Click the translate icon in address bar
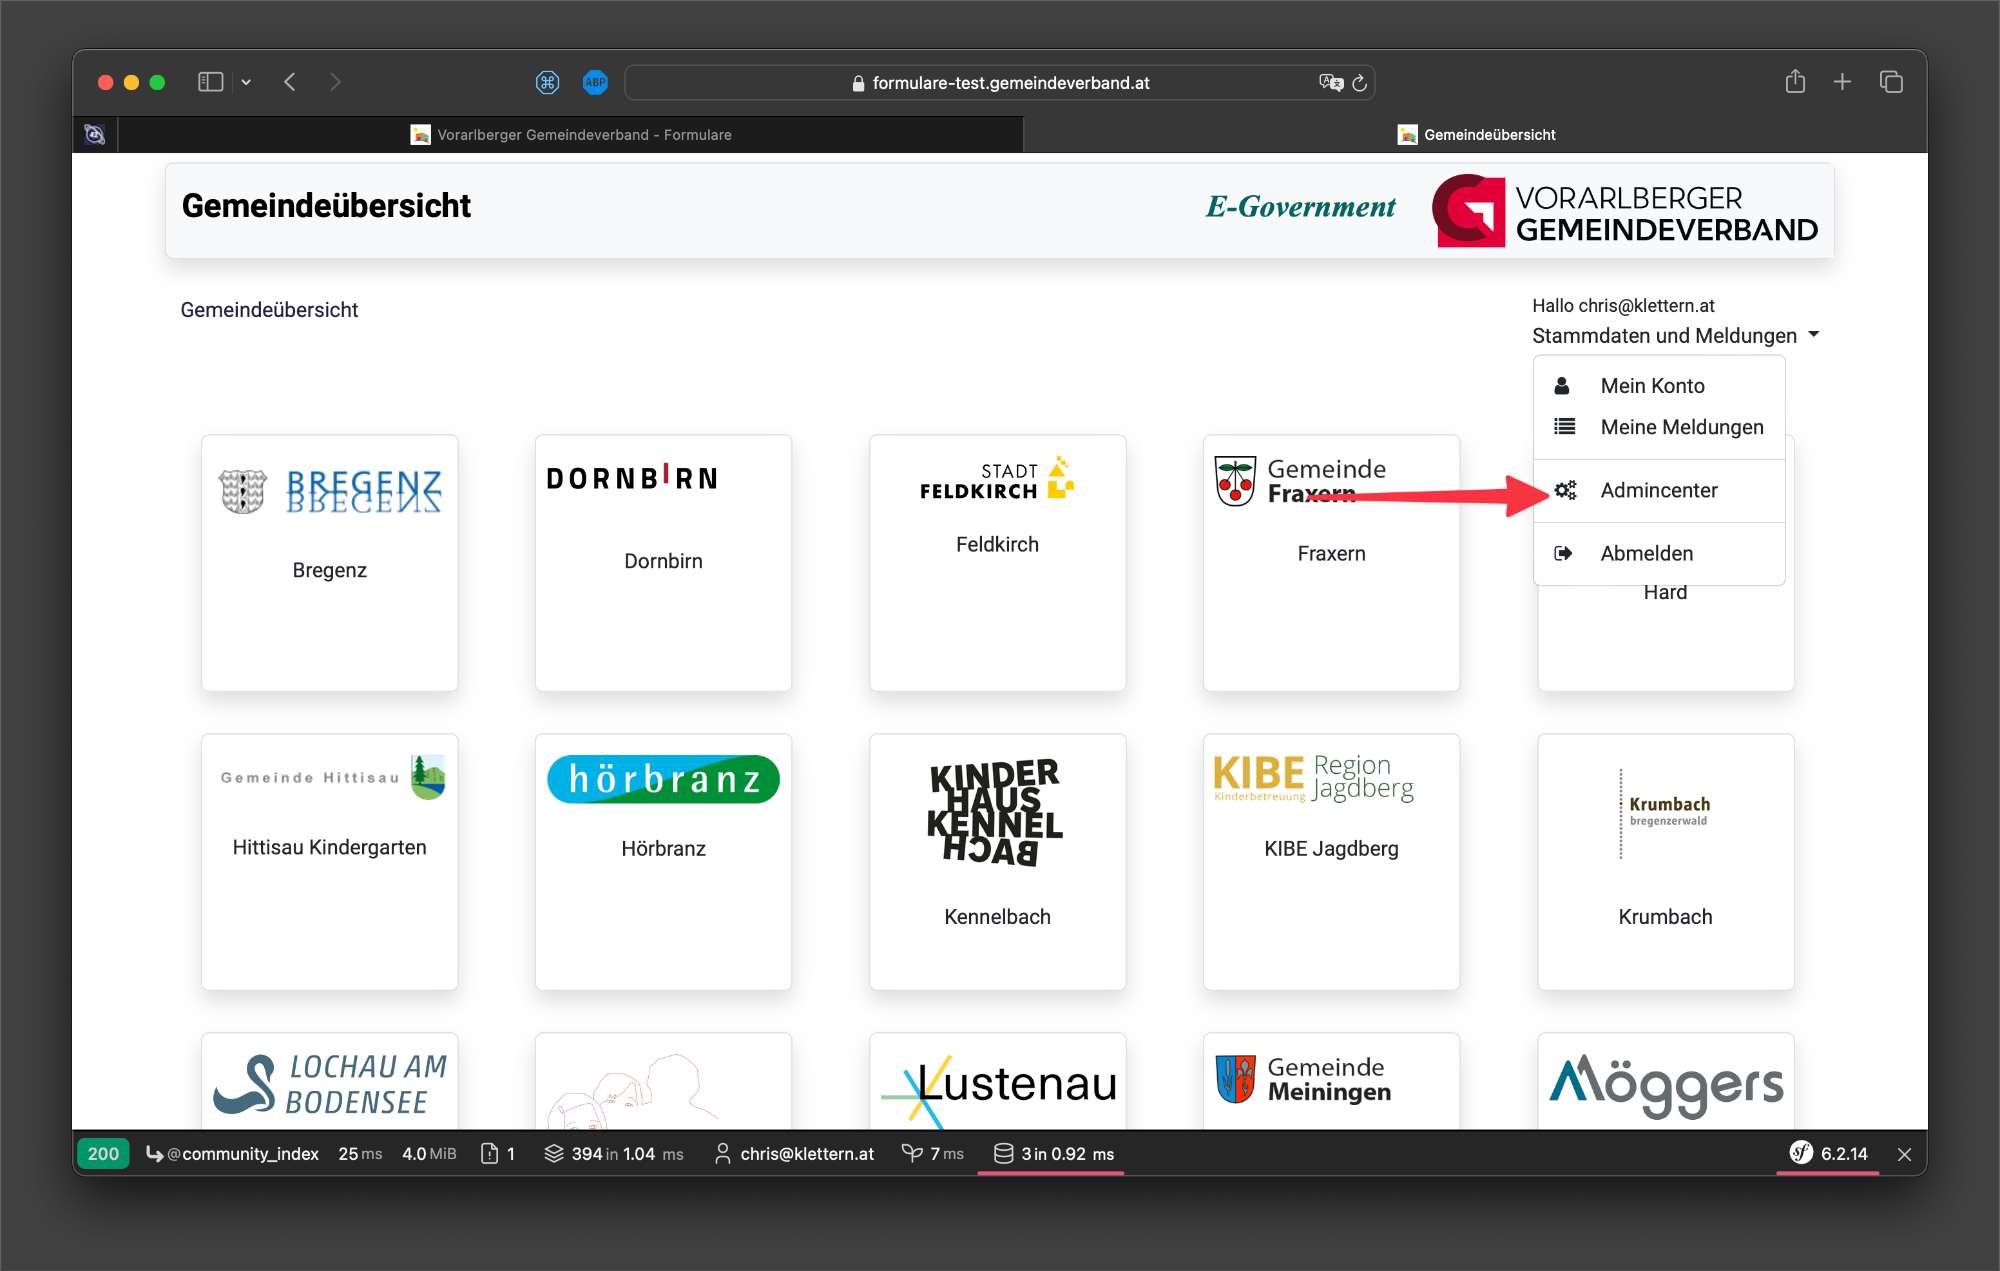Screen dimensions: 2000x1271 coord(1330,83)
